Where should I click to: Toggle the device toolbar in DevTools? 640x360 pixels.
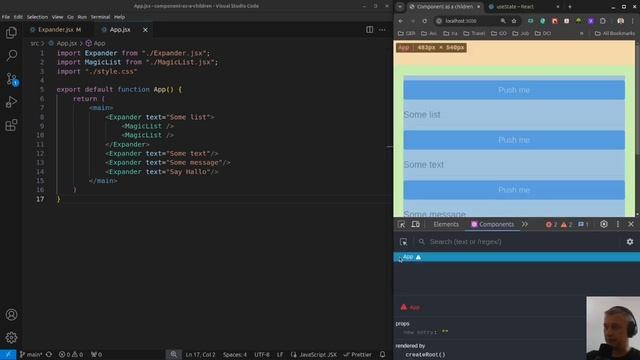click(416, 224)
